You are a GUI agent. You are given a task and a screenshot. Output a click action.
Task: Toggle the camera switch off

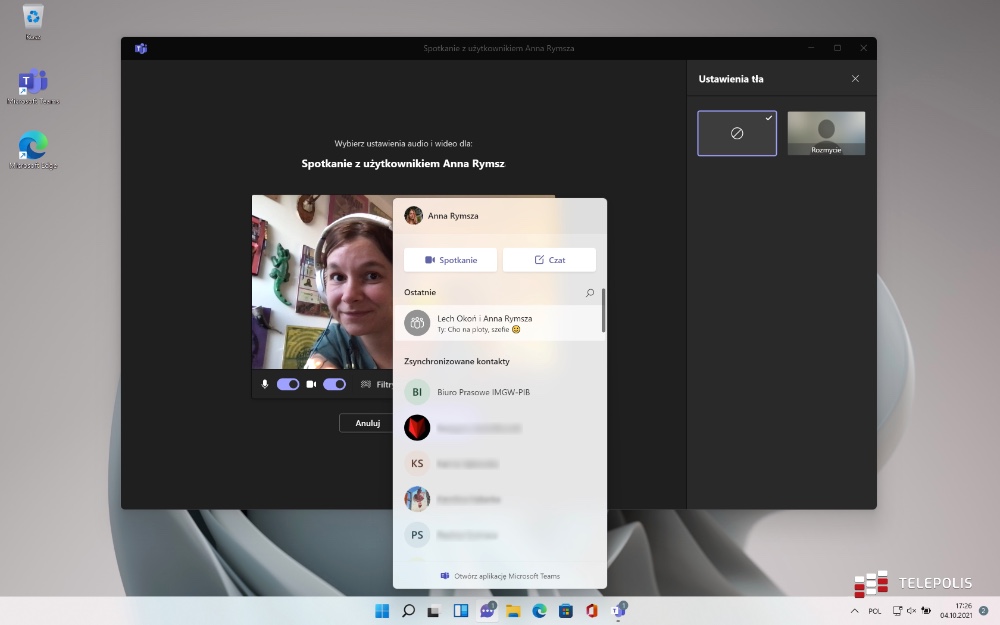(334, 384)
